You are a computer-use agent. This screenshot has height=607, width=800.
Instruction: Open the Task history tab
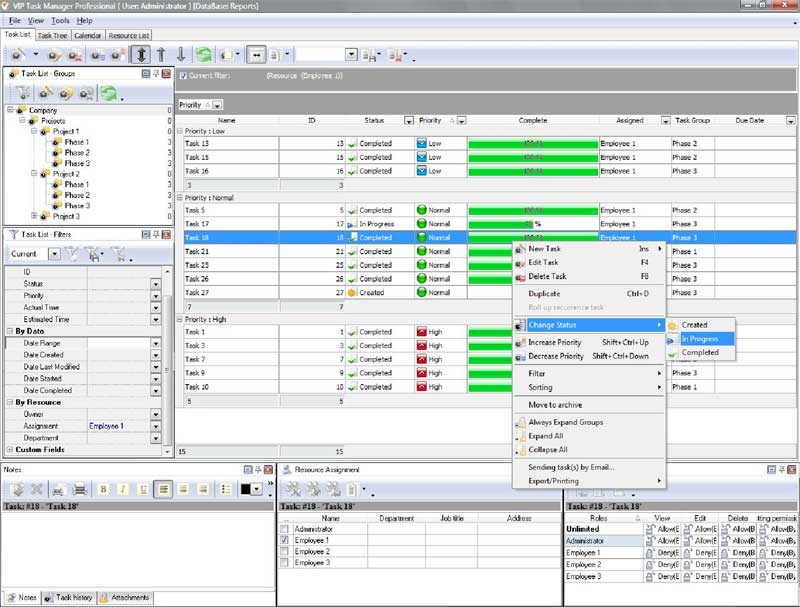pos(68,598)
